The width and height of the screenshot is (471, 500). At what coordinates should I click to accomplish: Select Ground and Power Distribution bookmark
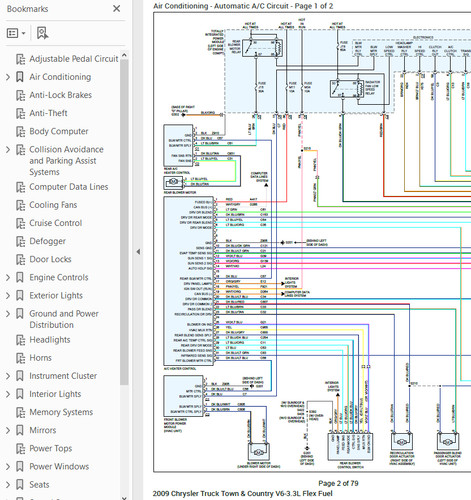tap(64, 319)
